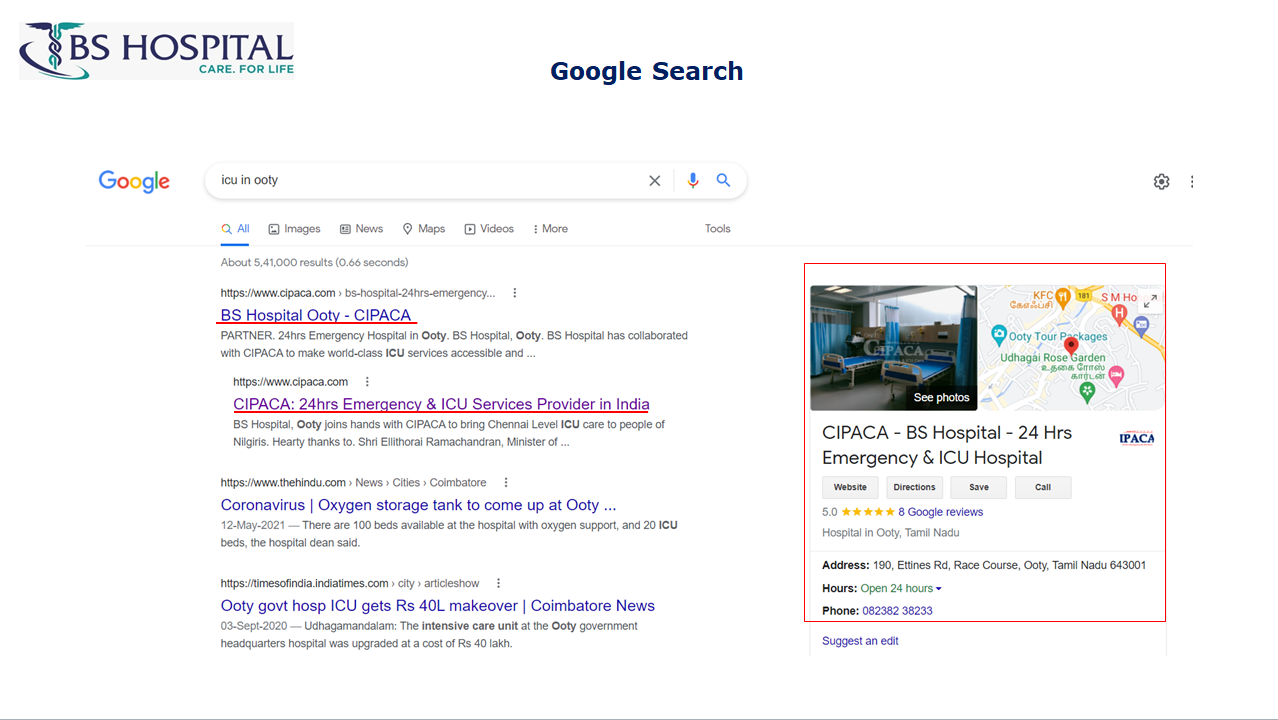This screenshot has width=1278, height=720.
Task: Open Google settings gear icon
Action: pyautogui.click(x=1161, y=182)
